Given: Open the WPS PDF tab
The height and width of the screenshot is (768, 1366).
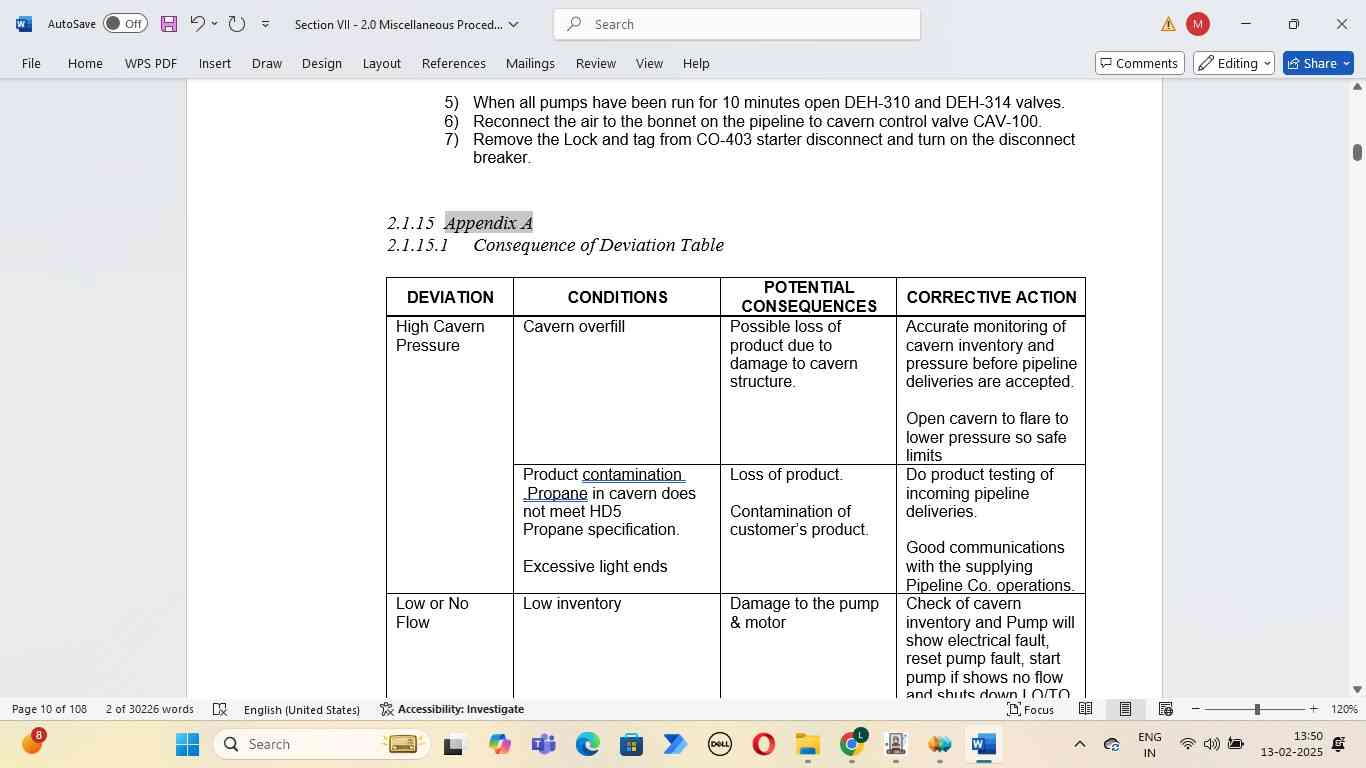Looking at the screenshot, I should (x=151, y=63).
